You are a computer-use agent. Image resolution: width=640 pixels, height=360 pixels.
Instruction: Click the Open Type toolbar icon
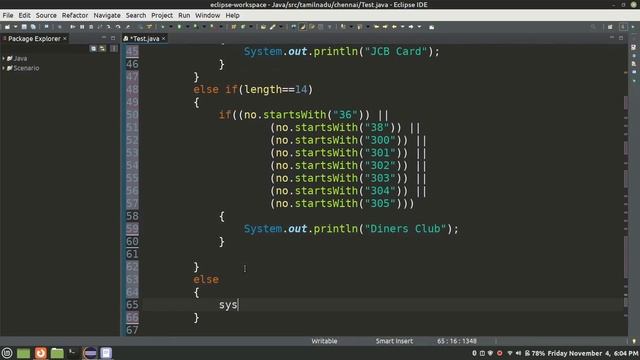(263, 27)
